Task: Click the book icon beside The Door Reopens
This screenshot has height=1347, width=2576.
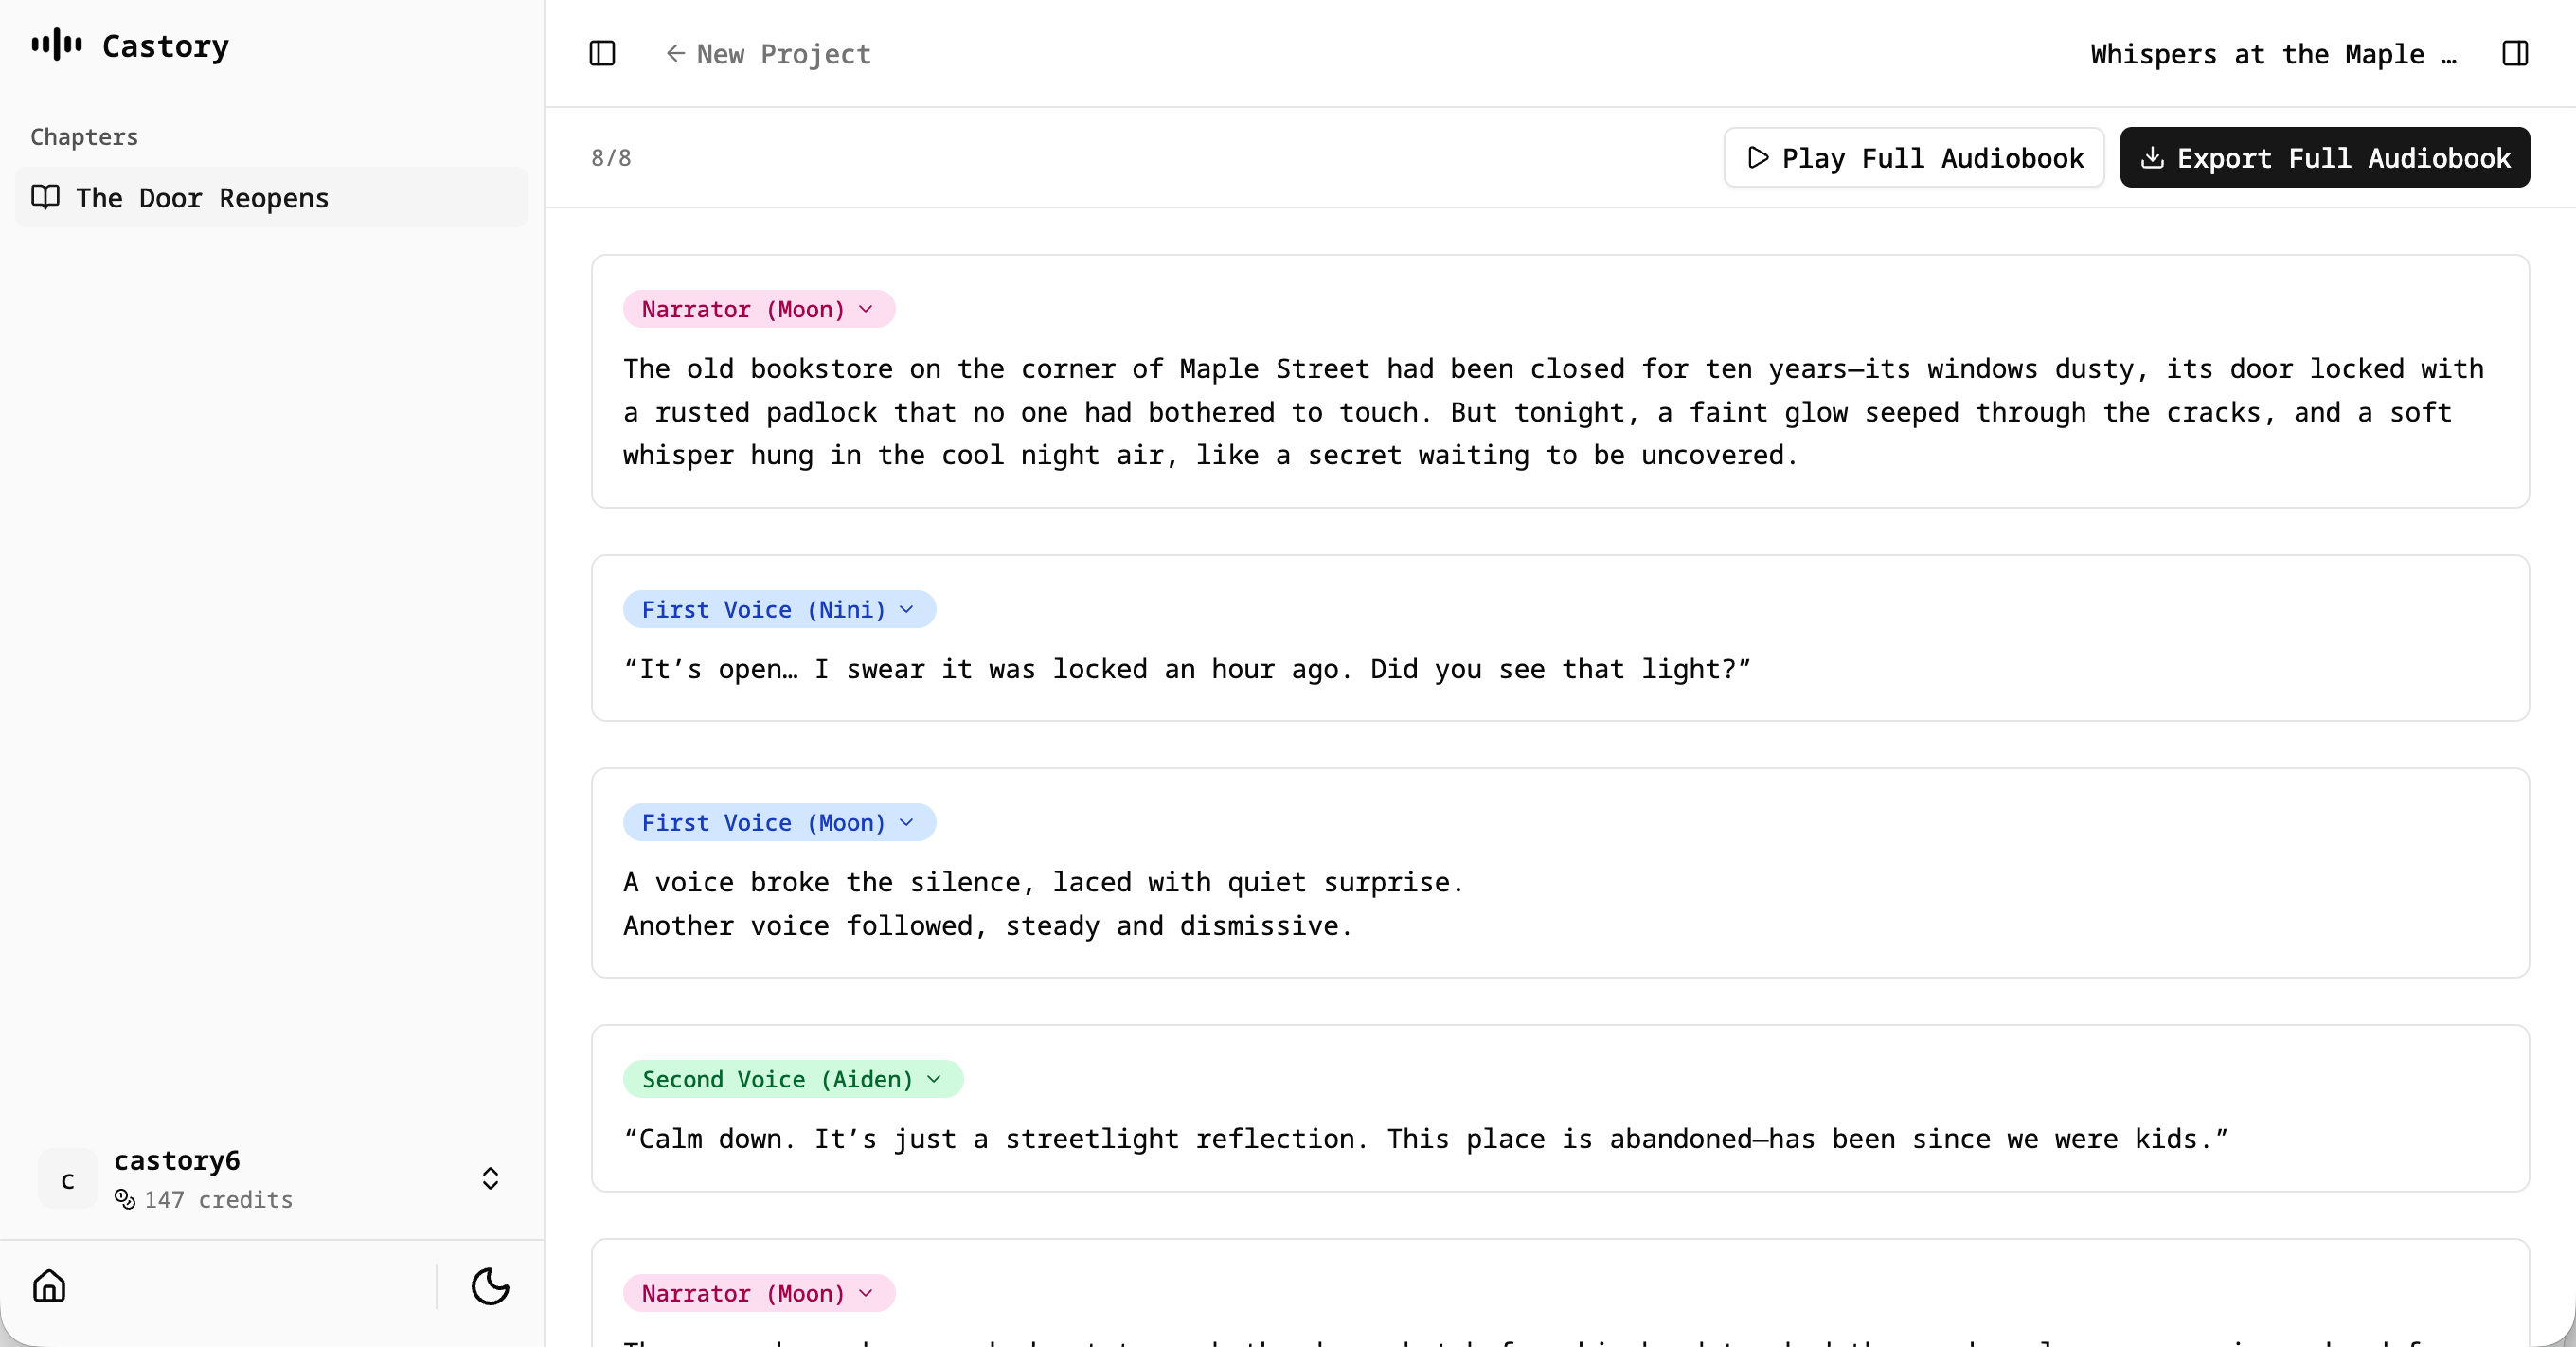Action: [46, 197]
